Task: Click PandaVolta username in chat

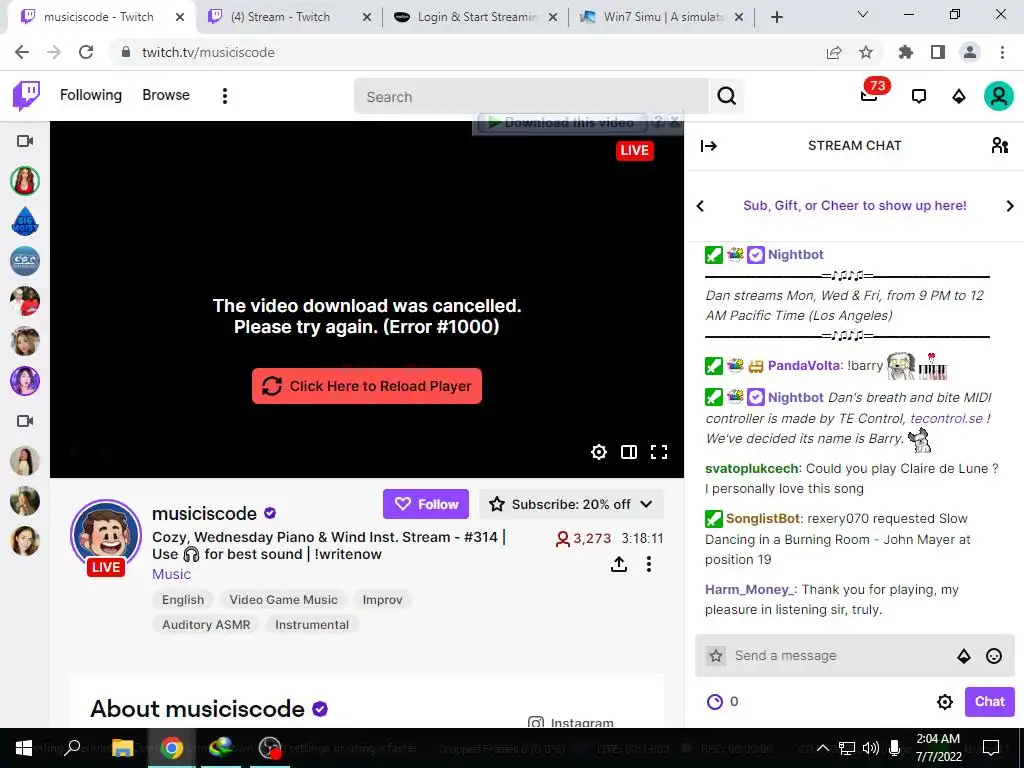Action: tap(804, 365)
